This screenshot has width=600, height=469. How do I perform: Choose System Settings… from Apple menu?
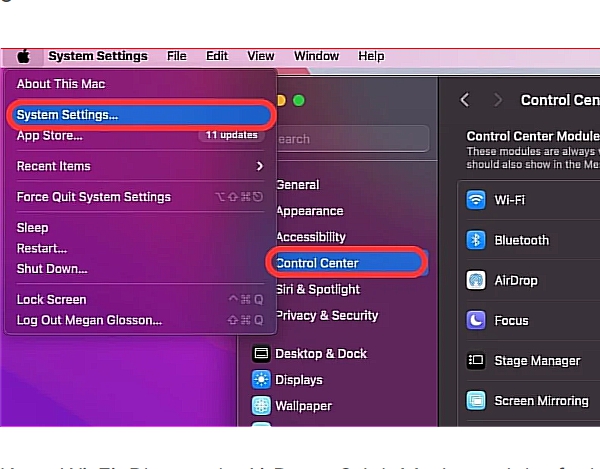(x=67, y=115)
